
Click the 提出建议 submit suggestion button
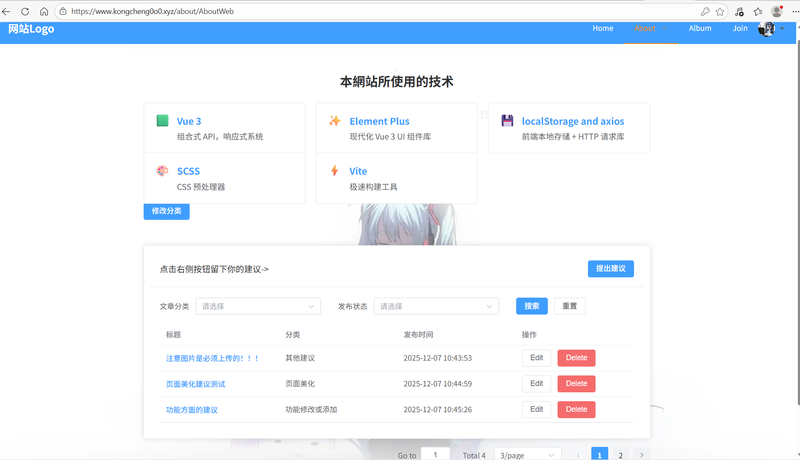610,269
